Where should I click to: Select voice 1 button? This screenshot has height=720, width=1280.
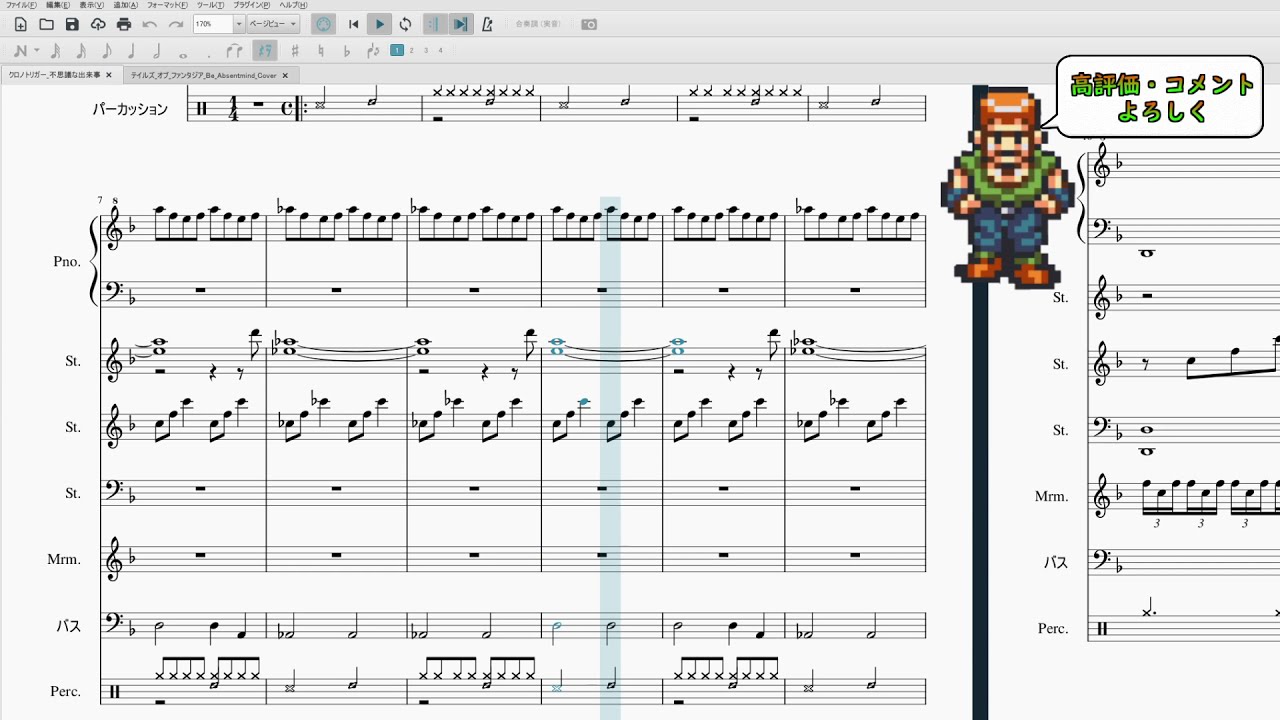tap(398, 50)
